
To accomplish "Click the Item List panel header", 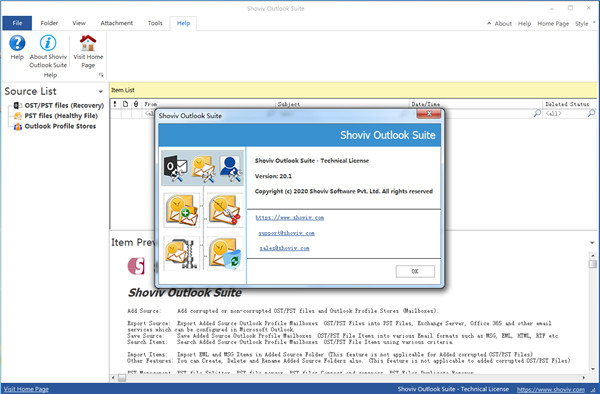I will click(354, 90).
